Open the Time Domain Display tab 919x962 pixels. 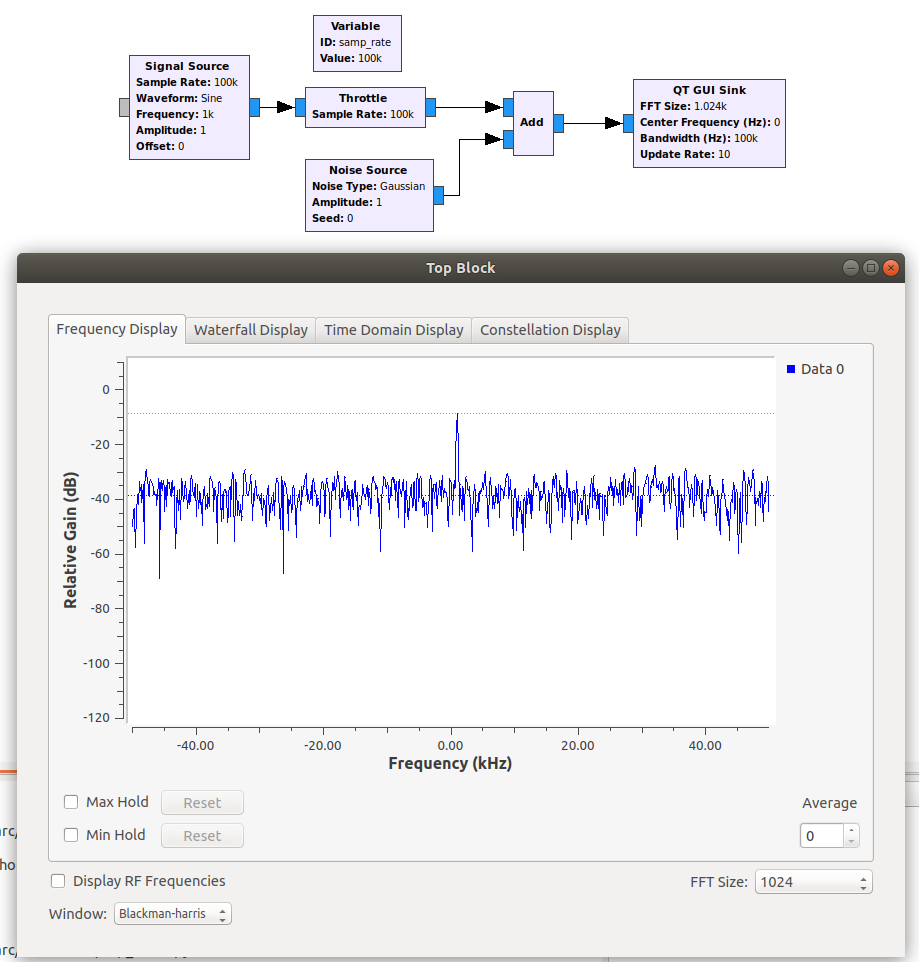point(393,330)
